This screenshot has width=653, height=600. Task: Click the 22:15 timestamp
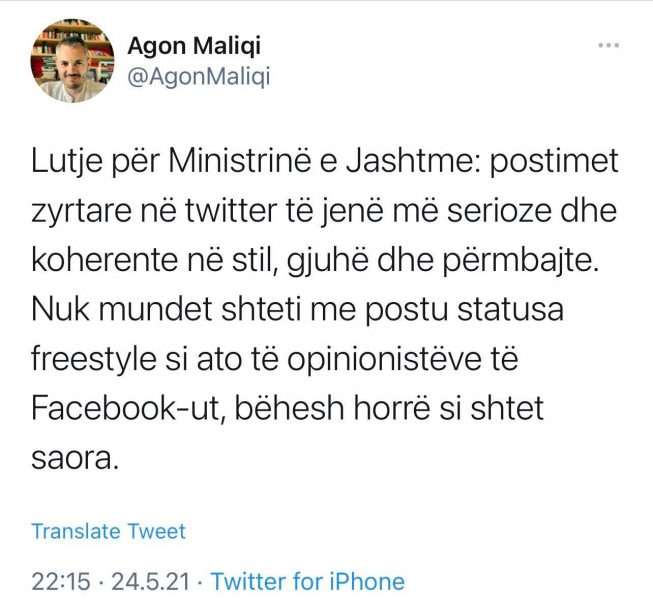coord(61,581)
